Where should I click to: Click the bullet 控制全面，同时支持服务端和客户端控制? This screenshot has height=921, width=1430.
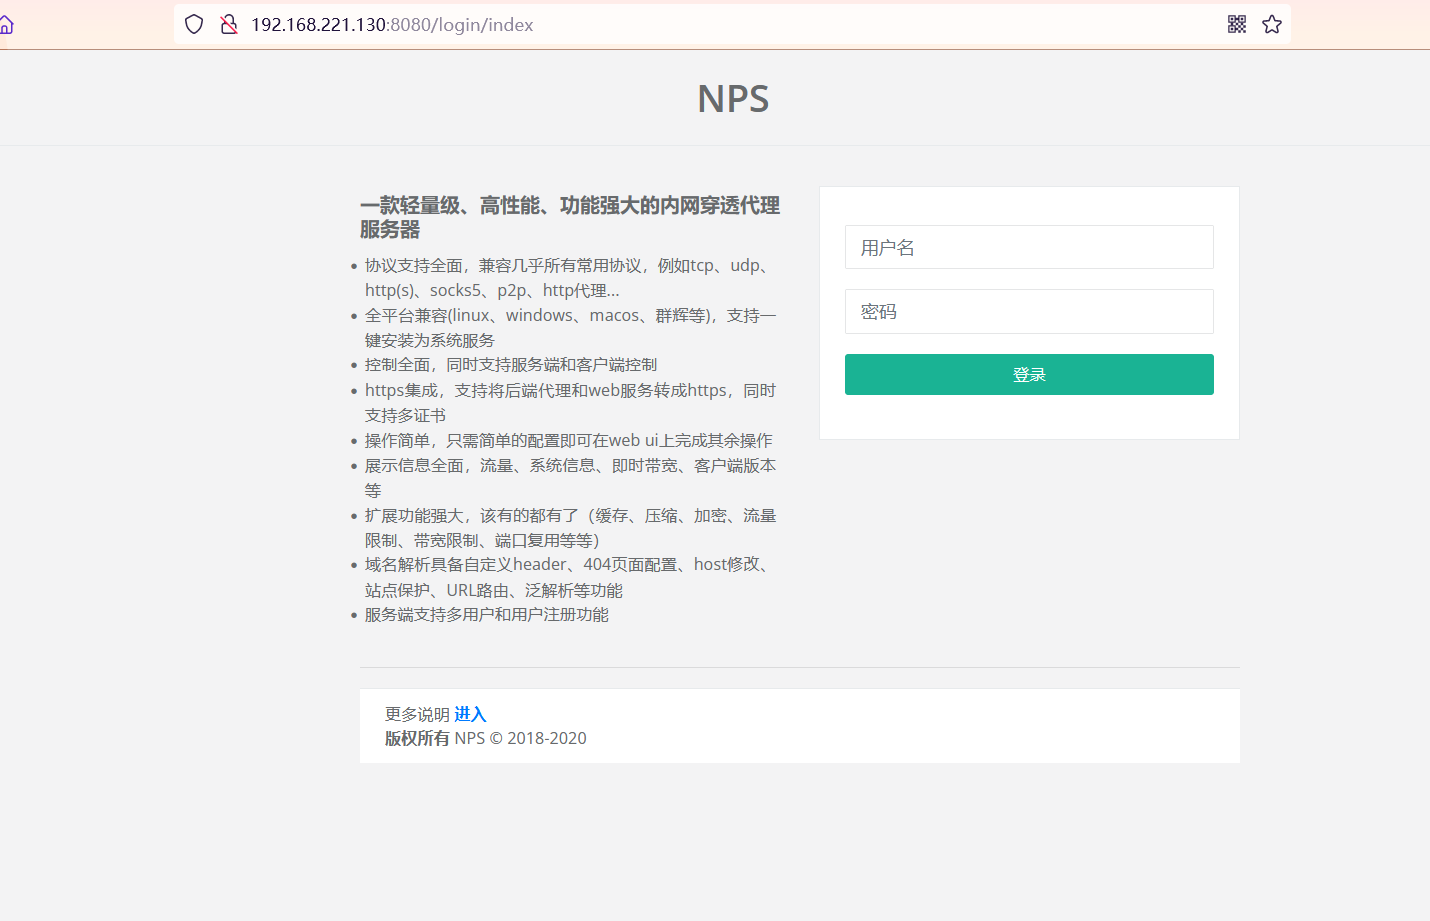[511, 365]
